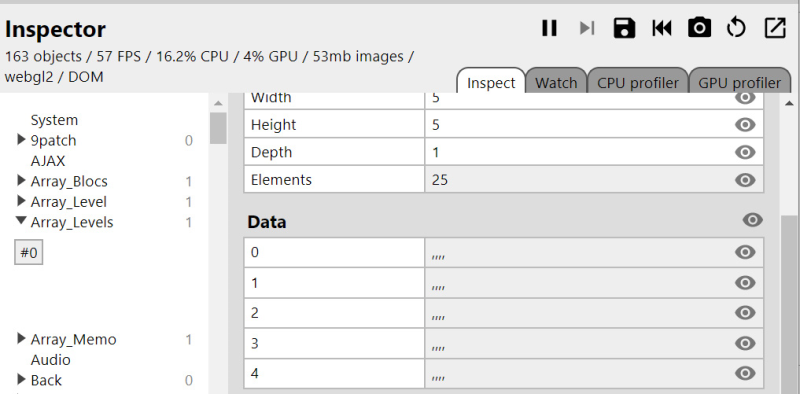The image size is (800, 394).
Task: Collapse the Array_Levels object tree
Action: pos(21,221)
